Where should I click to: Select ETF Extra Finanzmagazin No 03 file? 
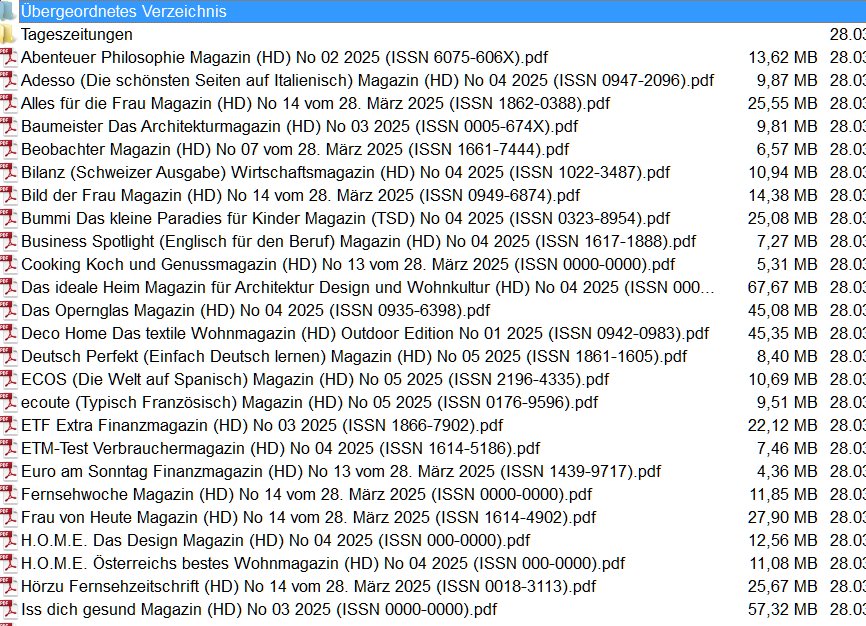point(262,425)
